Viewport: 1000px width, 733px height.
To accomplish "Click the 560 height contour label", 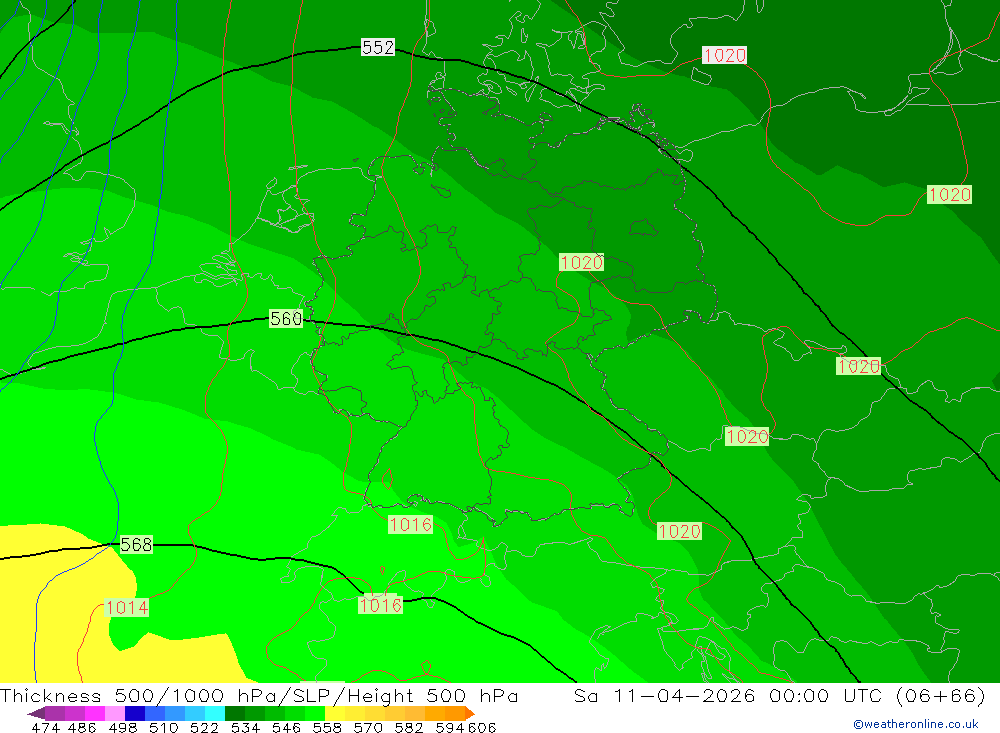I will 286,318.
